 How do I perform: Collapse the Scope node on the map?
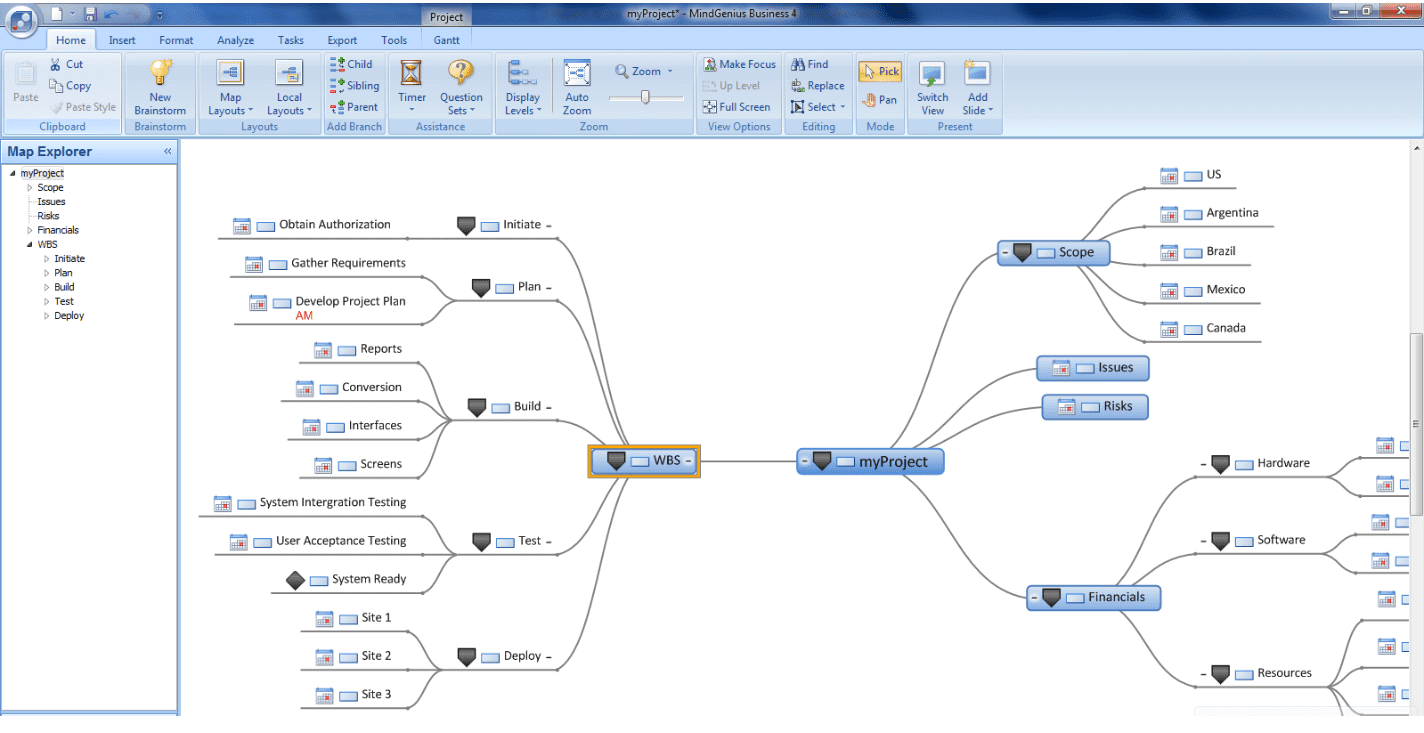(1004, 253)
